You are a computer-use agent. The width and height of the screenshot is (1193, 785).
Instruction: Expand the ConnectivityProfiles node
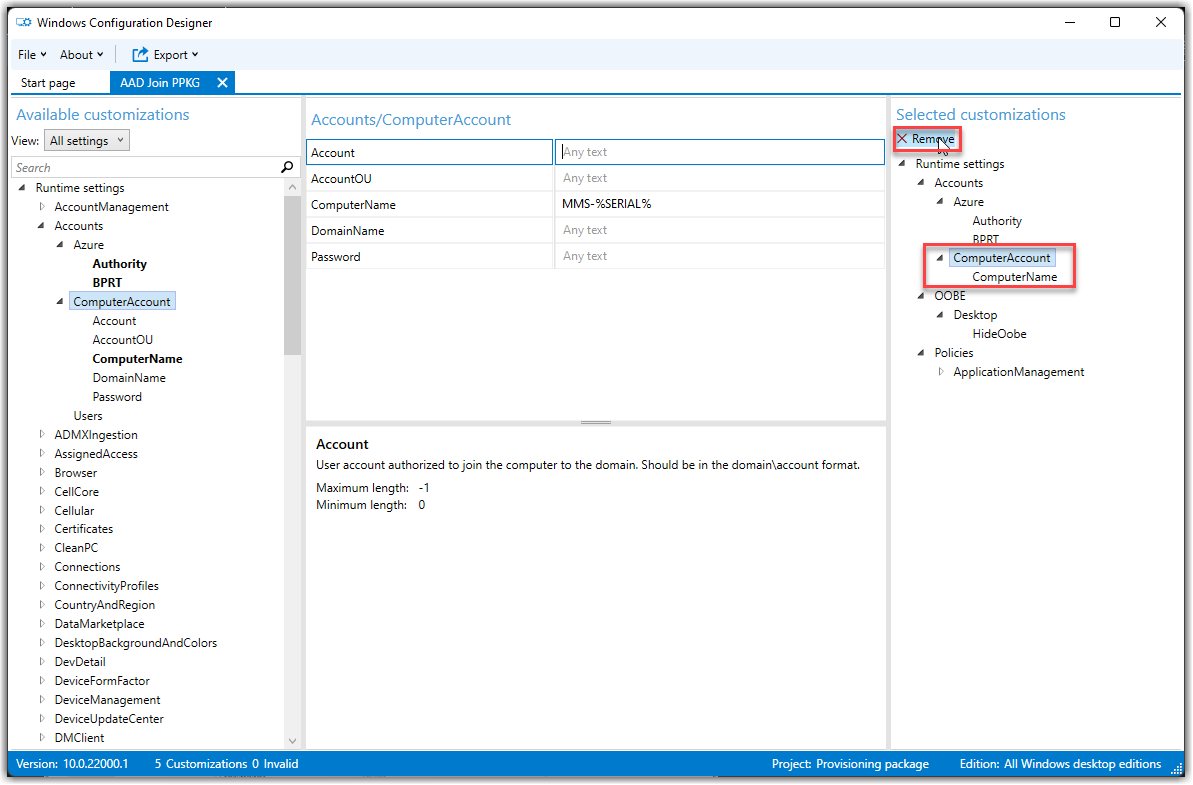(x=42, y=586)
